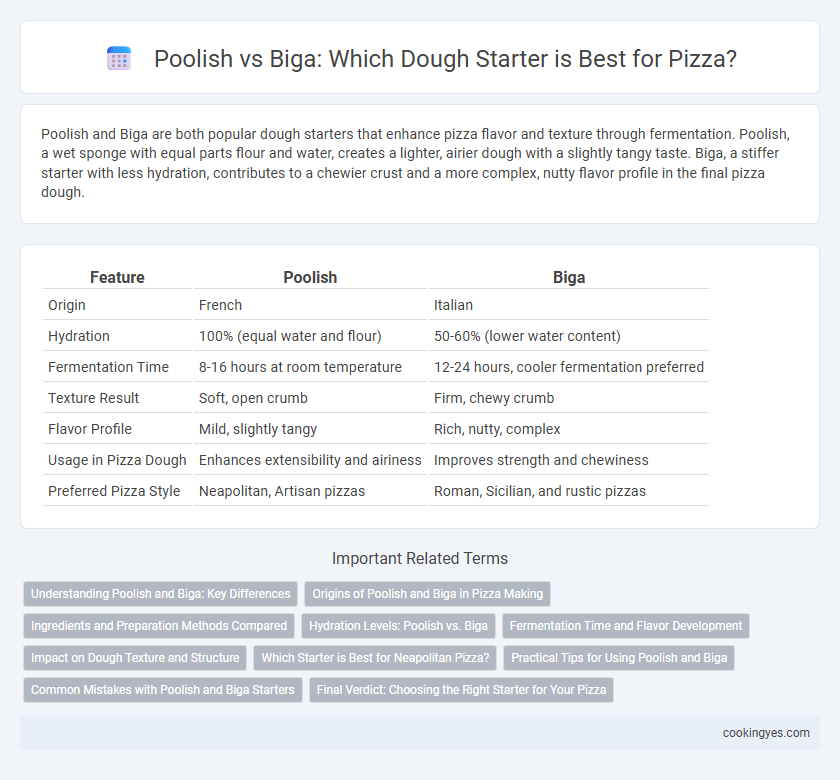Select the 'Hydration' table row label
Image resolution: width=840 pixels, height=780 pixels.
[79, 336]
